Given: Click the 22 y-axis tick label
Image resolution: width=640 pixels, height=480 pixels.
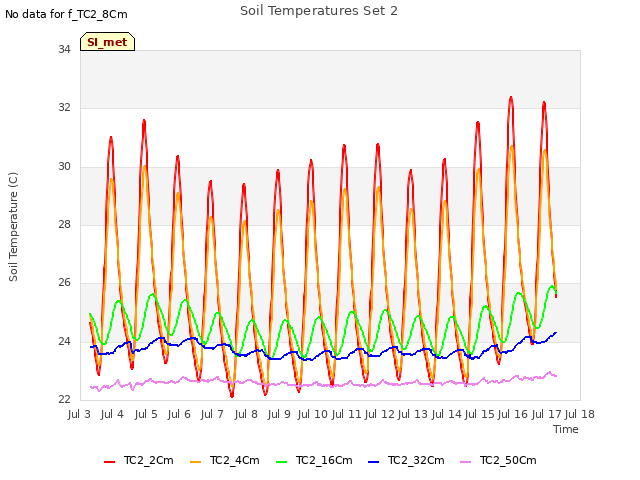Looking at the screenshot, I should click(x=64, y=399).
